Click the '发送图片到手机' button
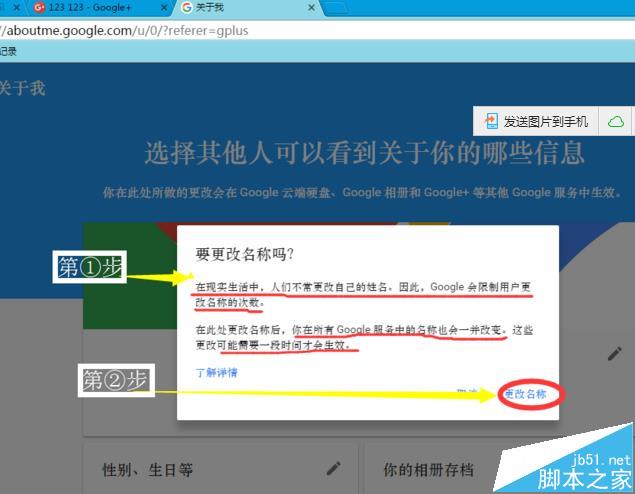The width and height of the screenshot is (635, 494). 536,121
